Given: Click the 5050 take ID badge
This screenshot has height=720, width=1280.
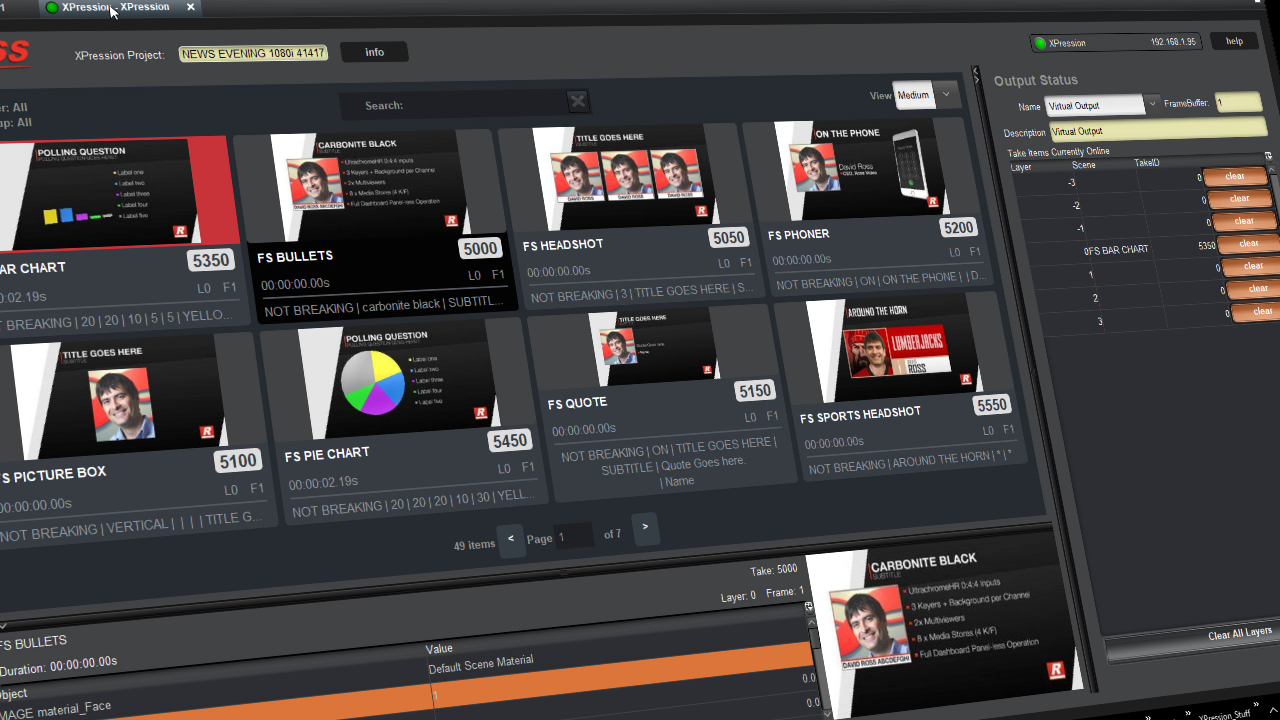Looking at the screenshot, I should tap(728, 237).
